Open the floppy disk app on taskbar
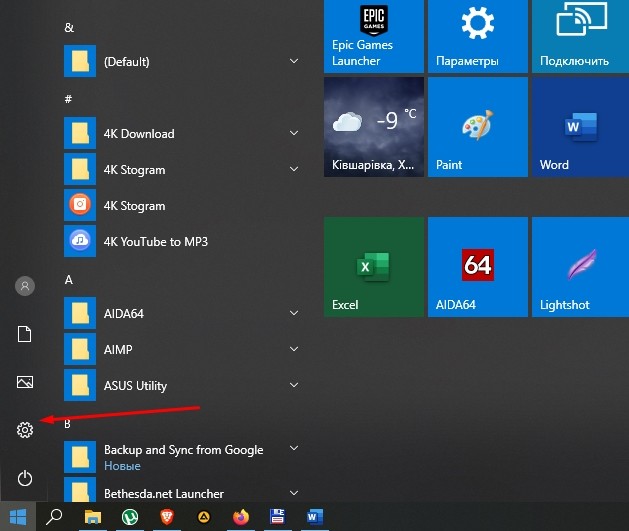The image size is (629, 531). [278, 517]
